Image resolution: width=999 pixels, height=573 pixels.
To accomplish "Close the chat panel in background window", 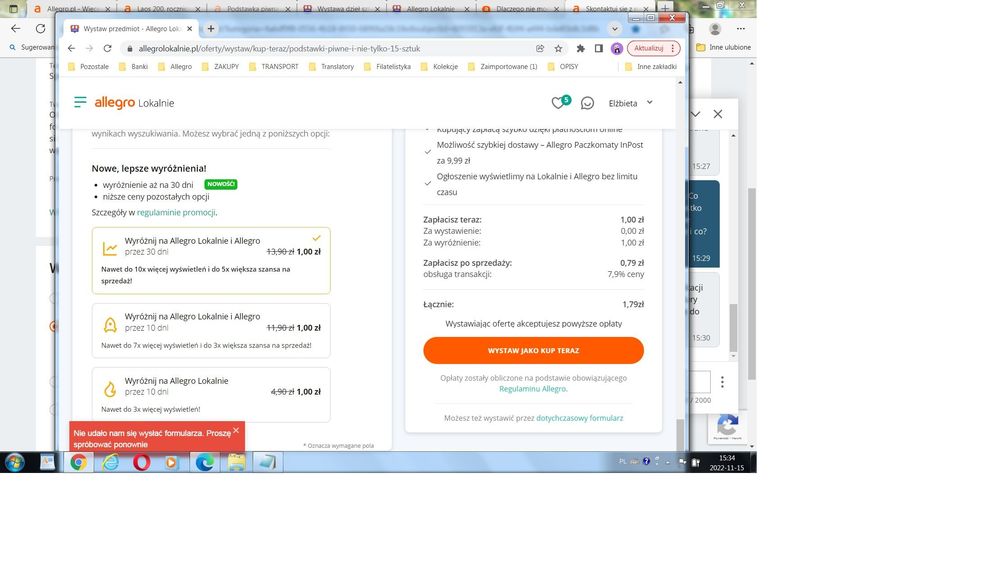I will (x=718, y=114).
